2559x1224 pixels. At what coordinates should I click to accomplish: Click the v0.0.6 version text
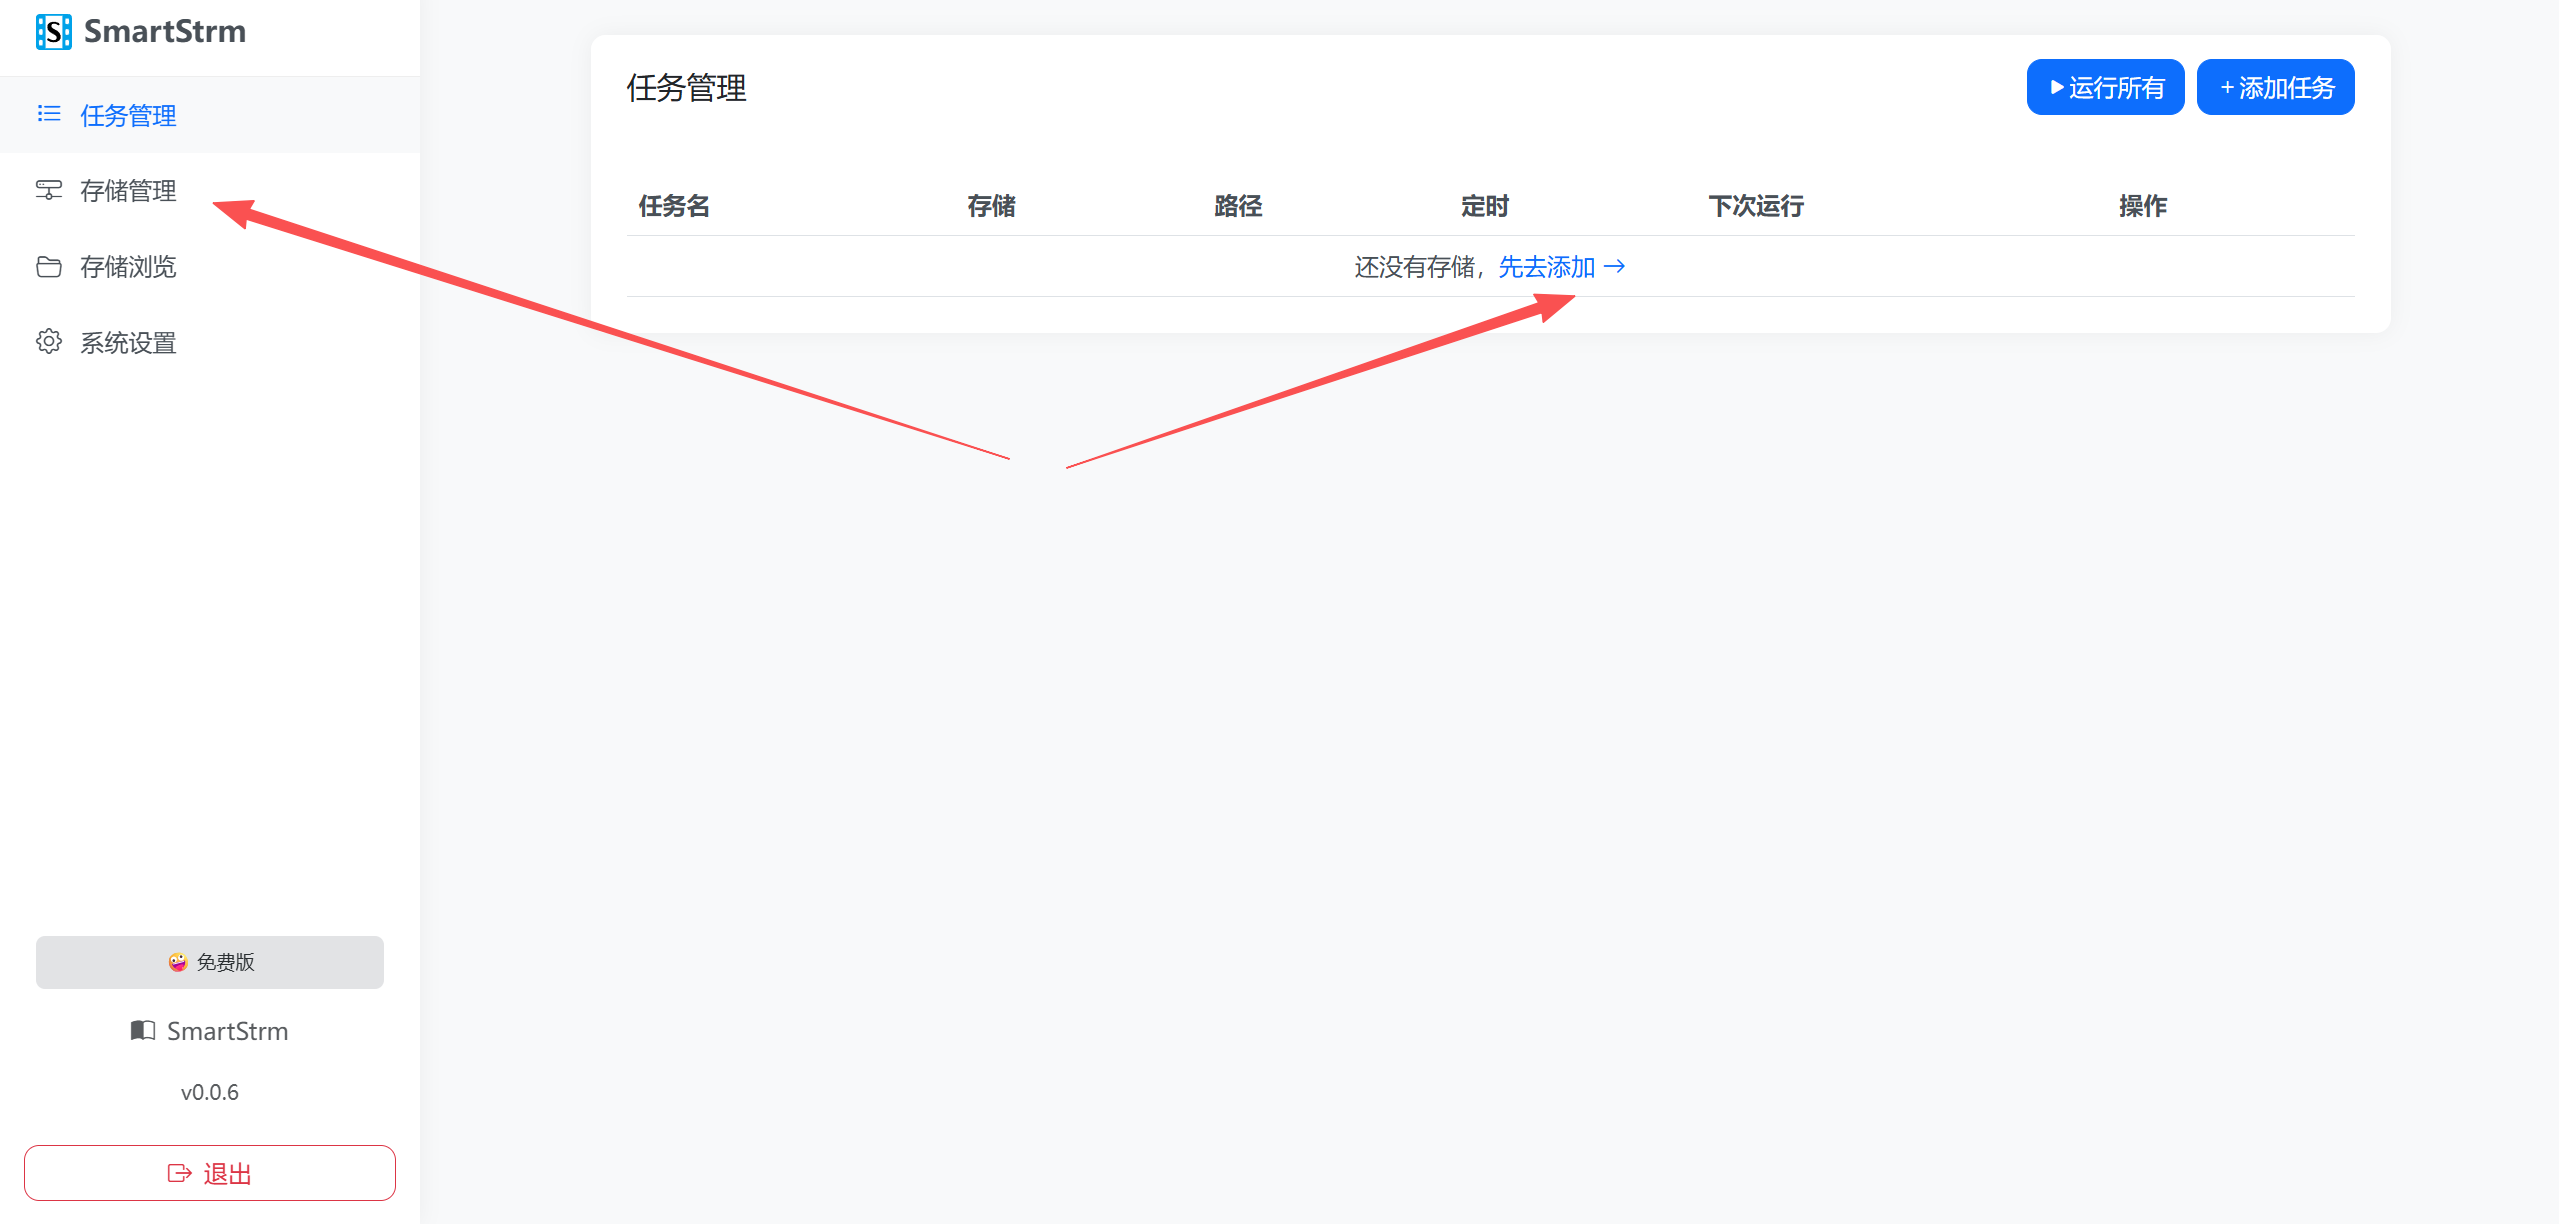(210, 1092)
